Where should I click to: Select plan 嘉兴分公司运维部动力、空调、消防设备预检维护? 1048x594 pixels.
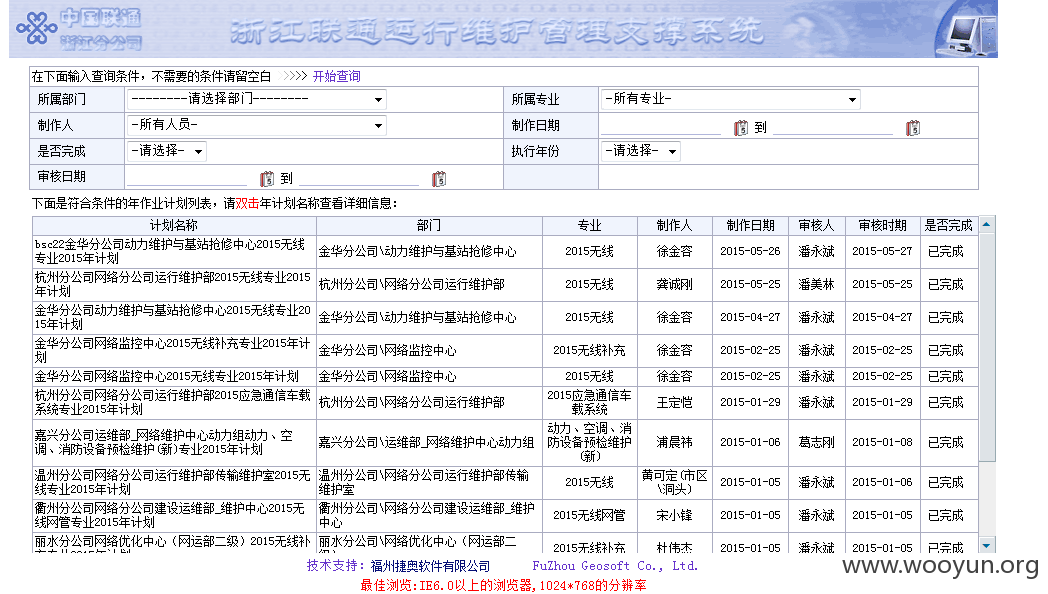coord(174,442)
